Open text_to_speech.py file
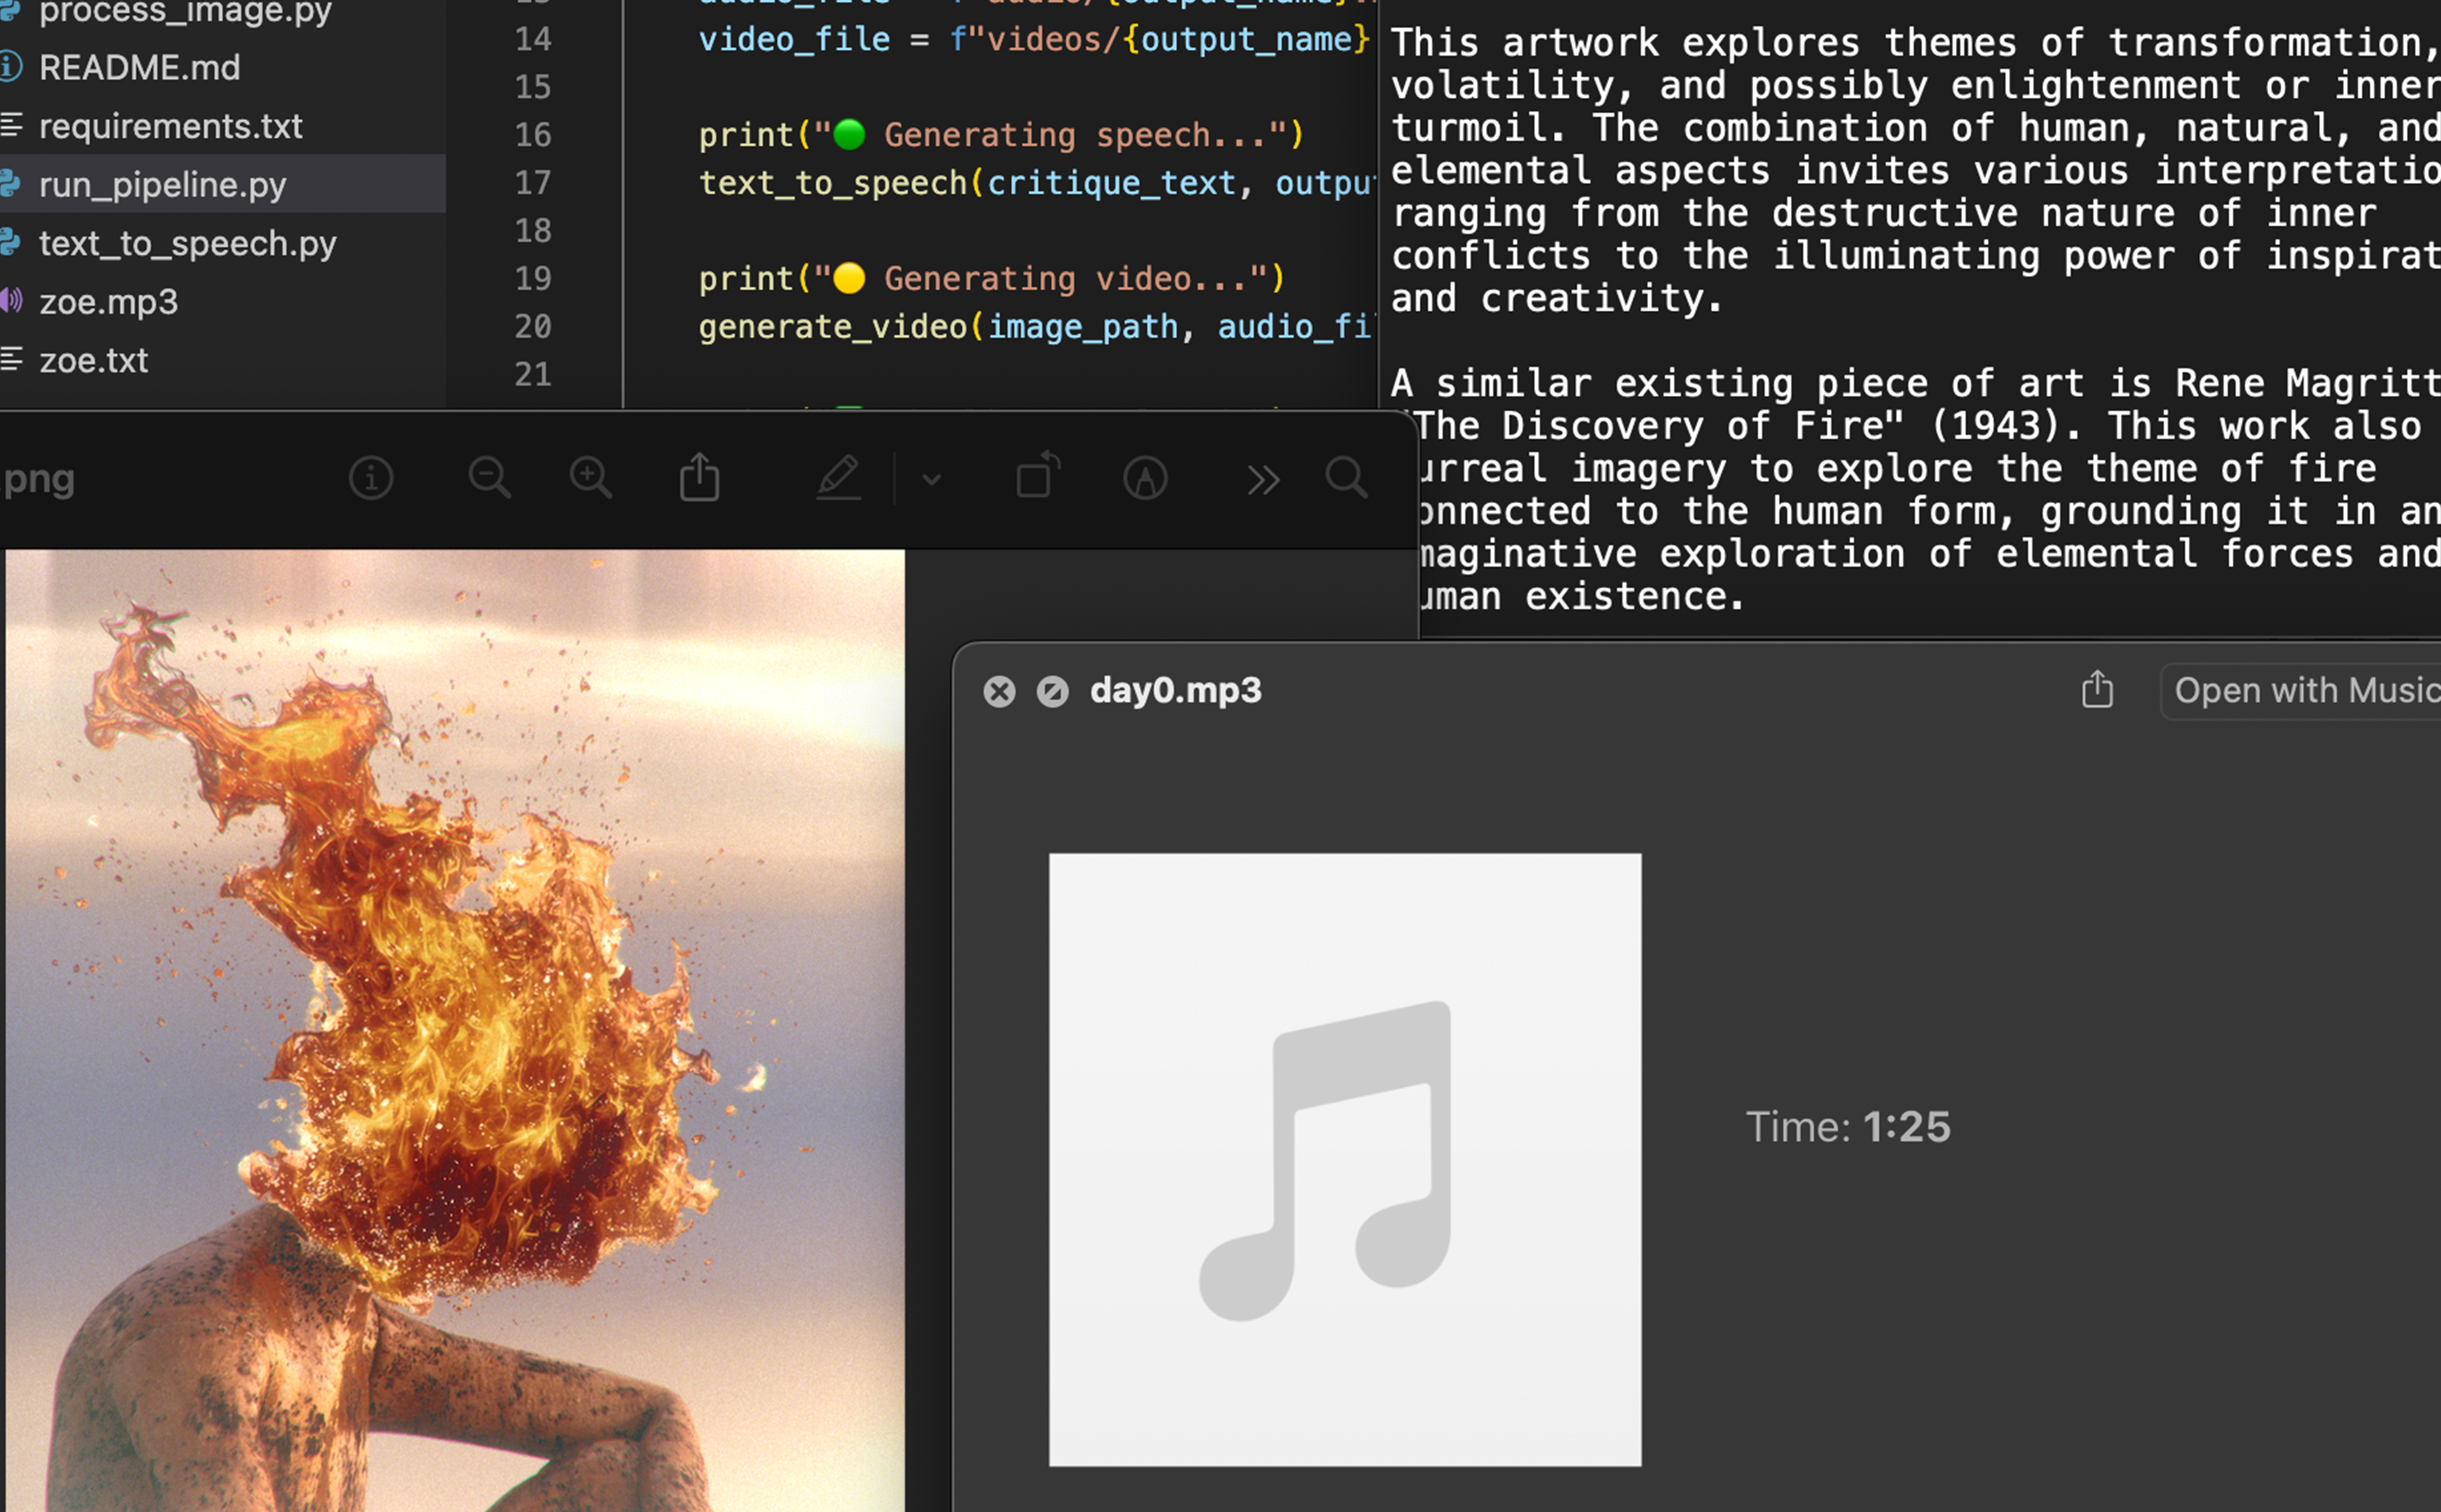 coord(187,243)
